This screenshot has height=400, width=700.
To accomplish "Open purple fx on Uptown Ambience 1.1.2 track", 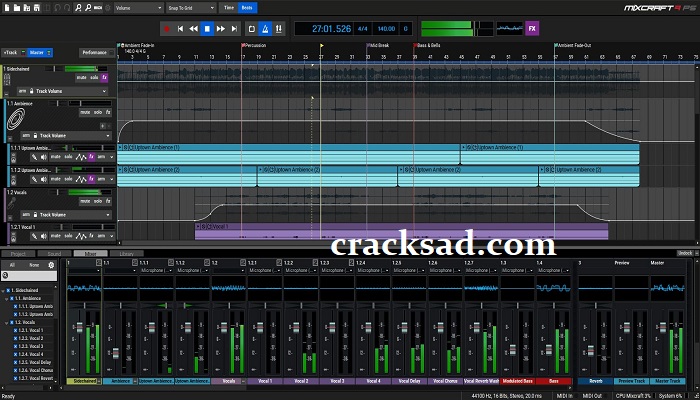I will [x=91, y=179].
